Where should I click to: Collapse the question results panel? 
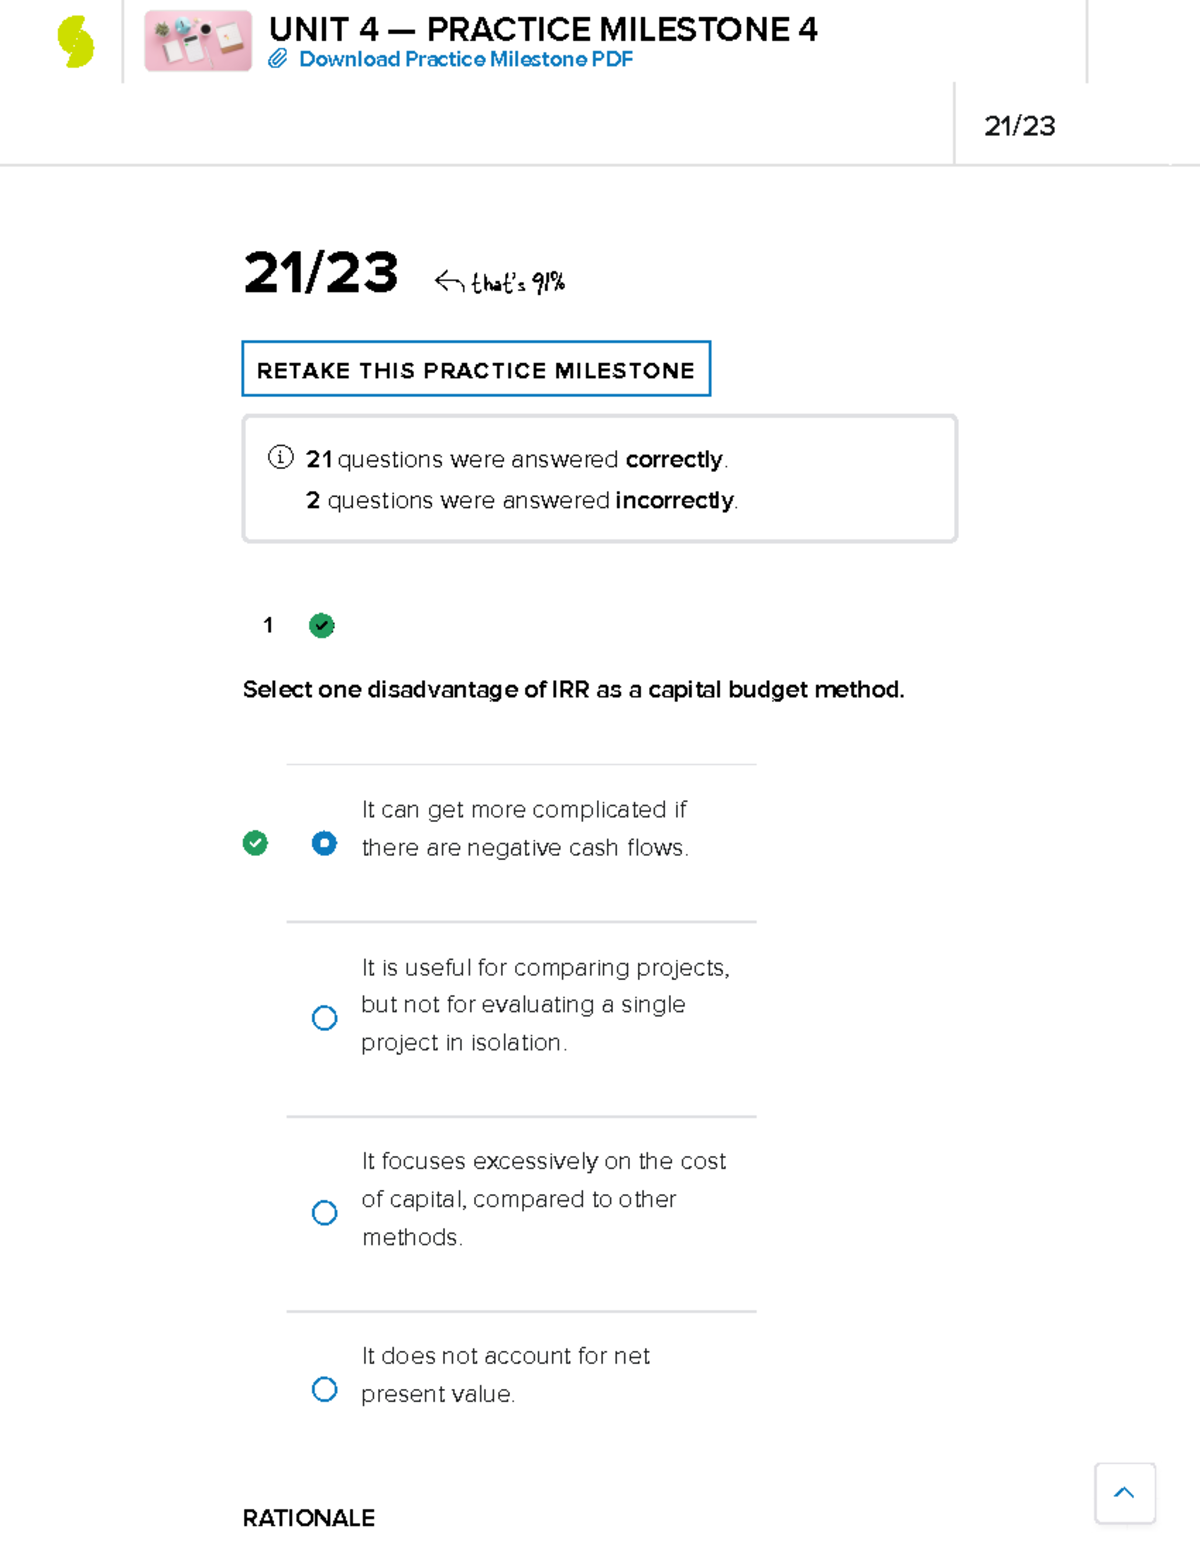[x=598, y=477]
